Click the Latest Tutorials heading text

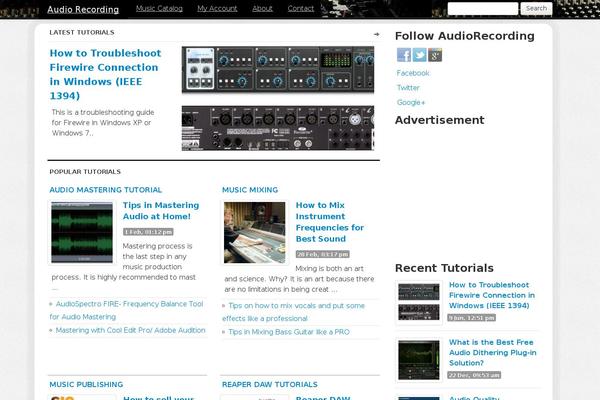coord(82,33)
